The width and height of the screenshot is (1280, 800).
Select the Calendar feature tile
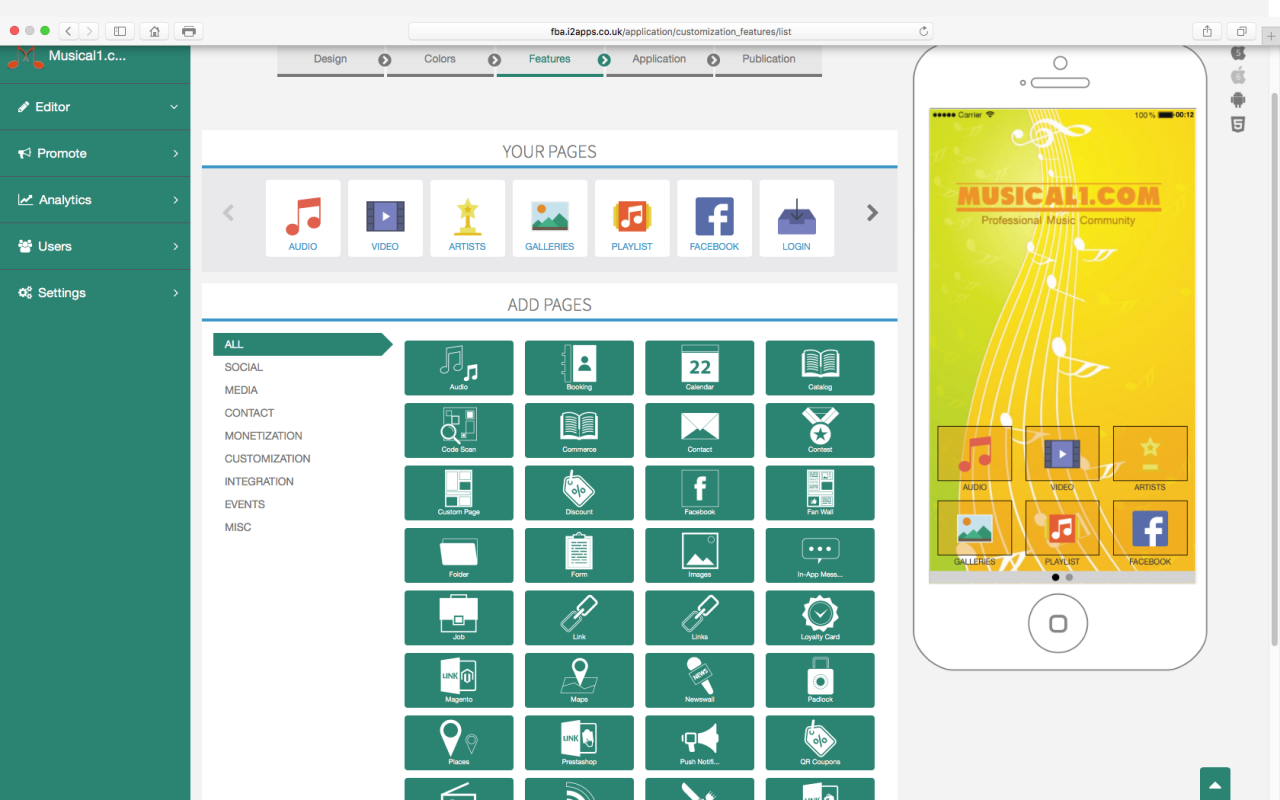699,368
